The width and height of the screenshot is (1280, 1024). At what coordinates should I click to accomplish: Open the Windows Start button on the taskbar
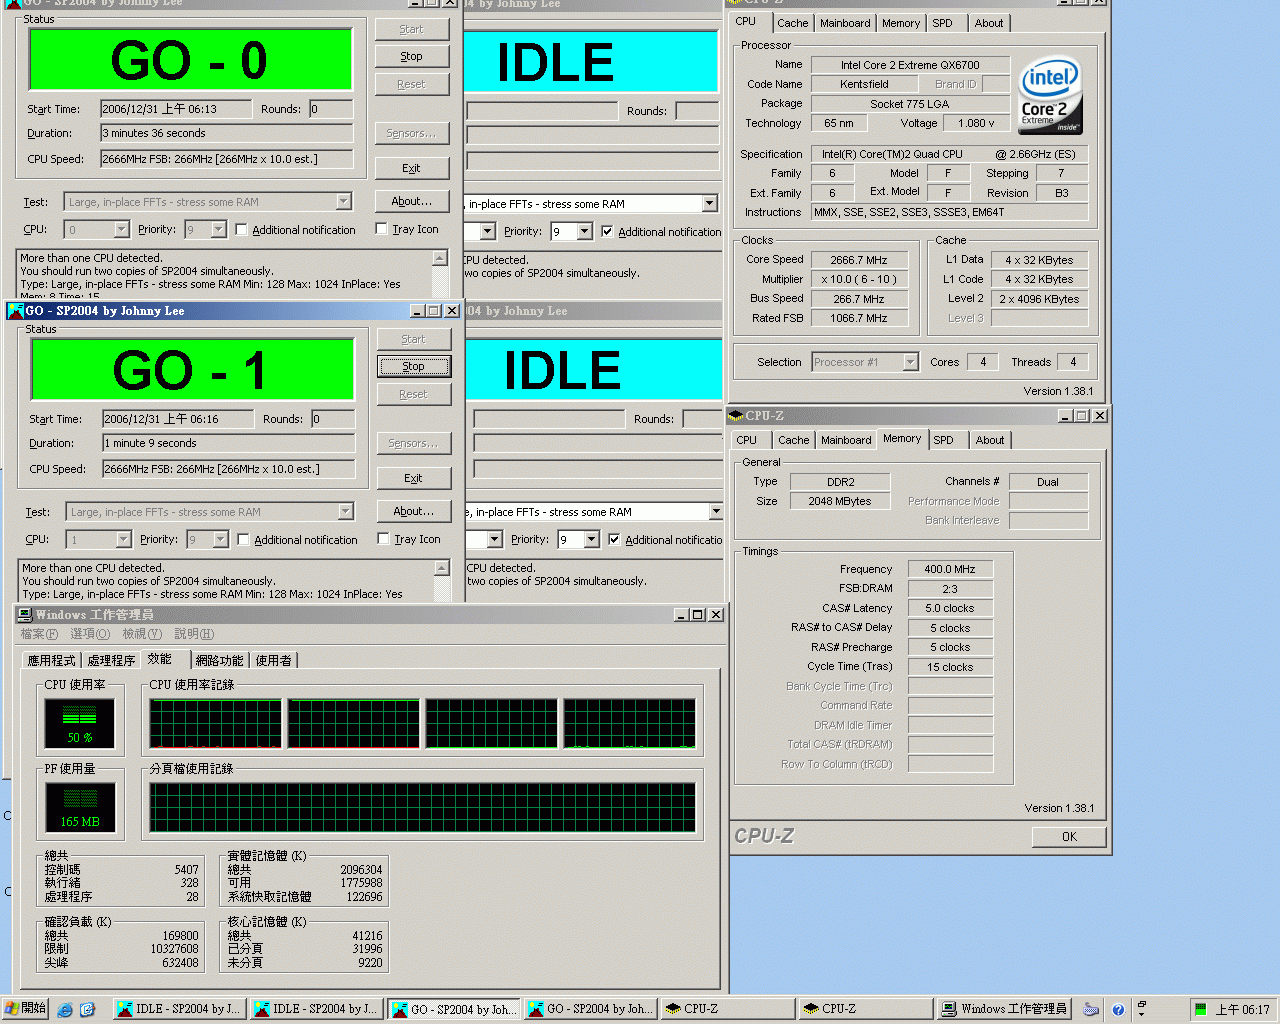point(25,1009)
